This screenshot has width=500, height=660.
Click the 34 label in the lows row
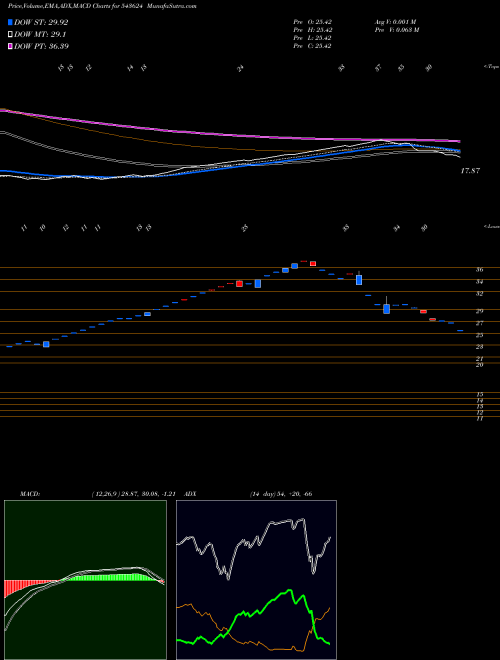(x=397, y=228)
